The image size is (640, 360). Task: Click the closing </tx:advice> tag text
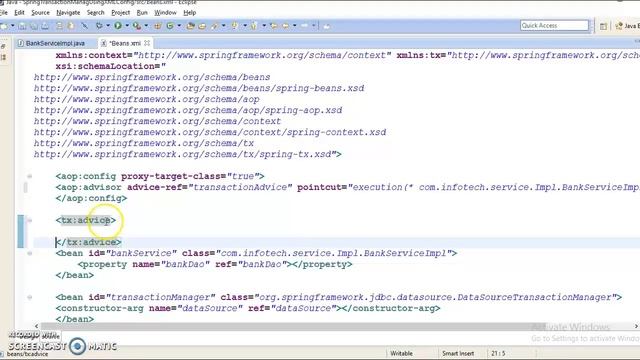click(x=89, y=242)
